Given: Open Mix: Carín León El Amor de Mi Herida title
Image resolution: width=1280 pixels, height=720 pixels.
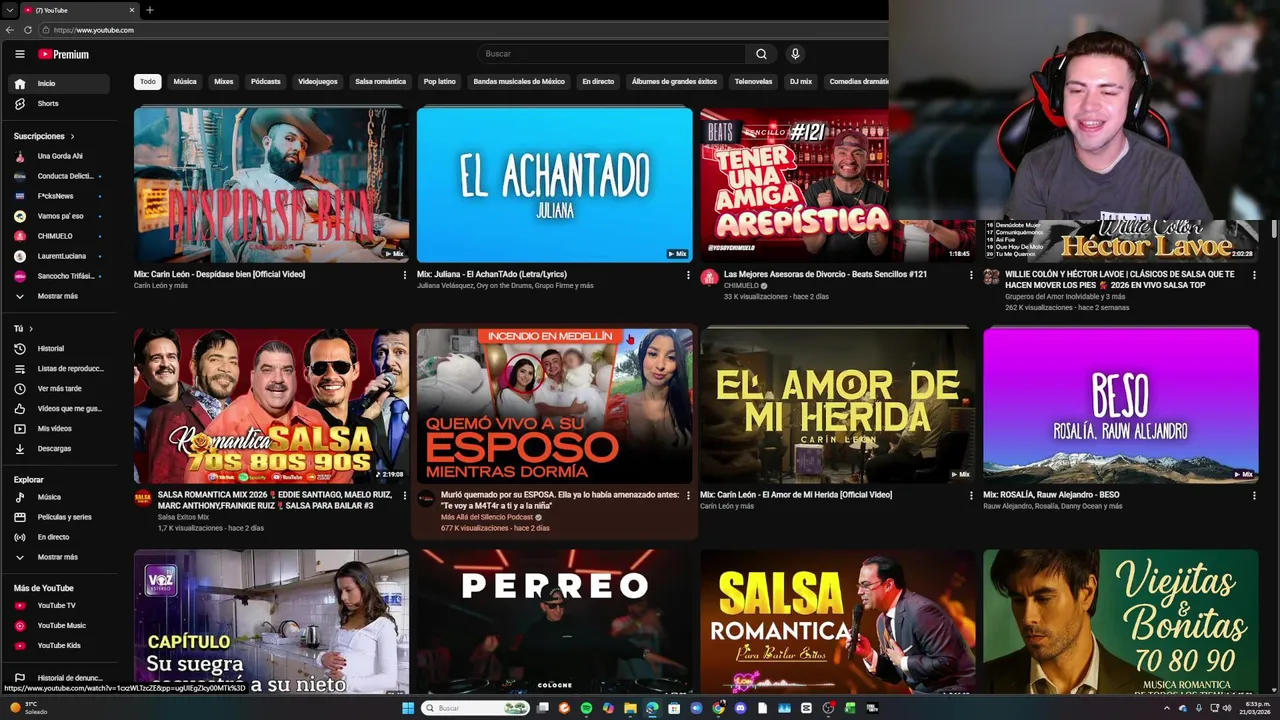Looking at the screenshot, I should (796, 494).
